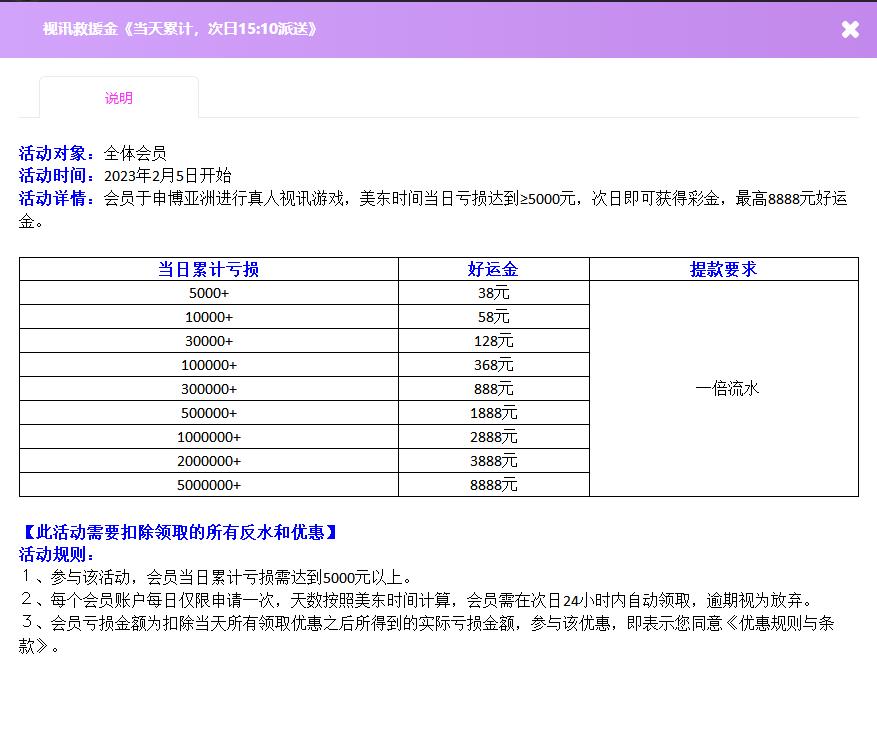Click the 一倍流水 withdrawal requirement cell

tap(727, 389)
